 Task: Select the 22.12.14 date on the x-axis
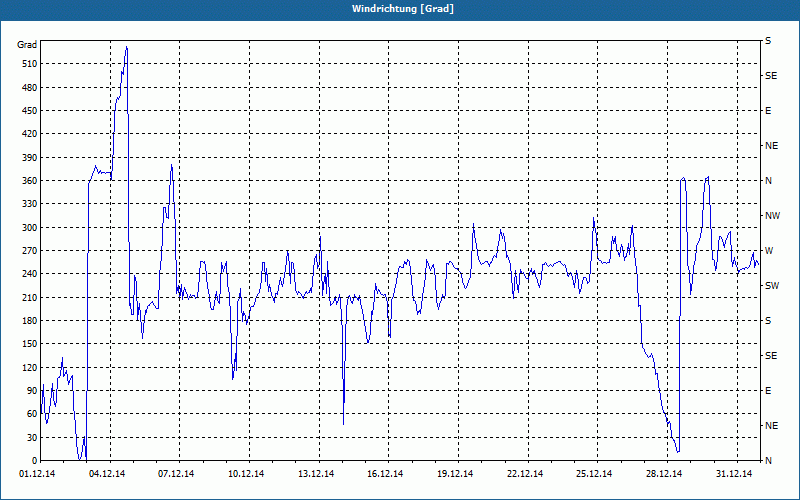pos(526,474)
